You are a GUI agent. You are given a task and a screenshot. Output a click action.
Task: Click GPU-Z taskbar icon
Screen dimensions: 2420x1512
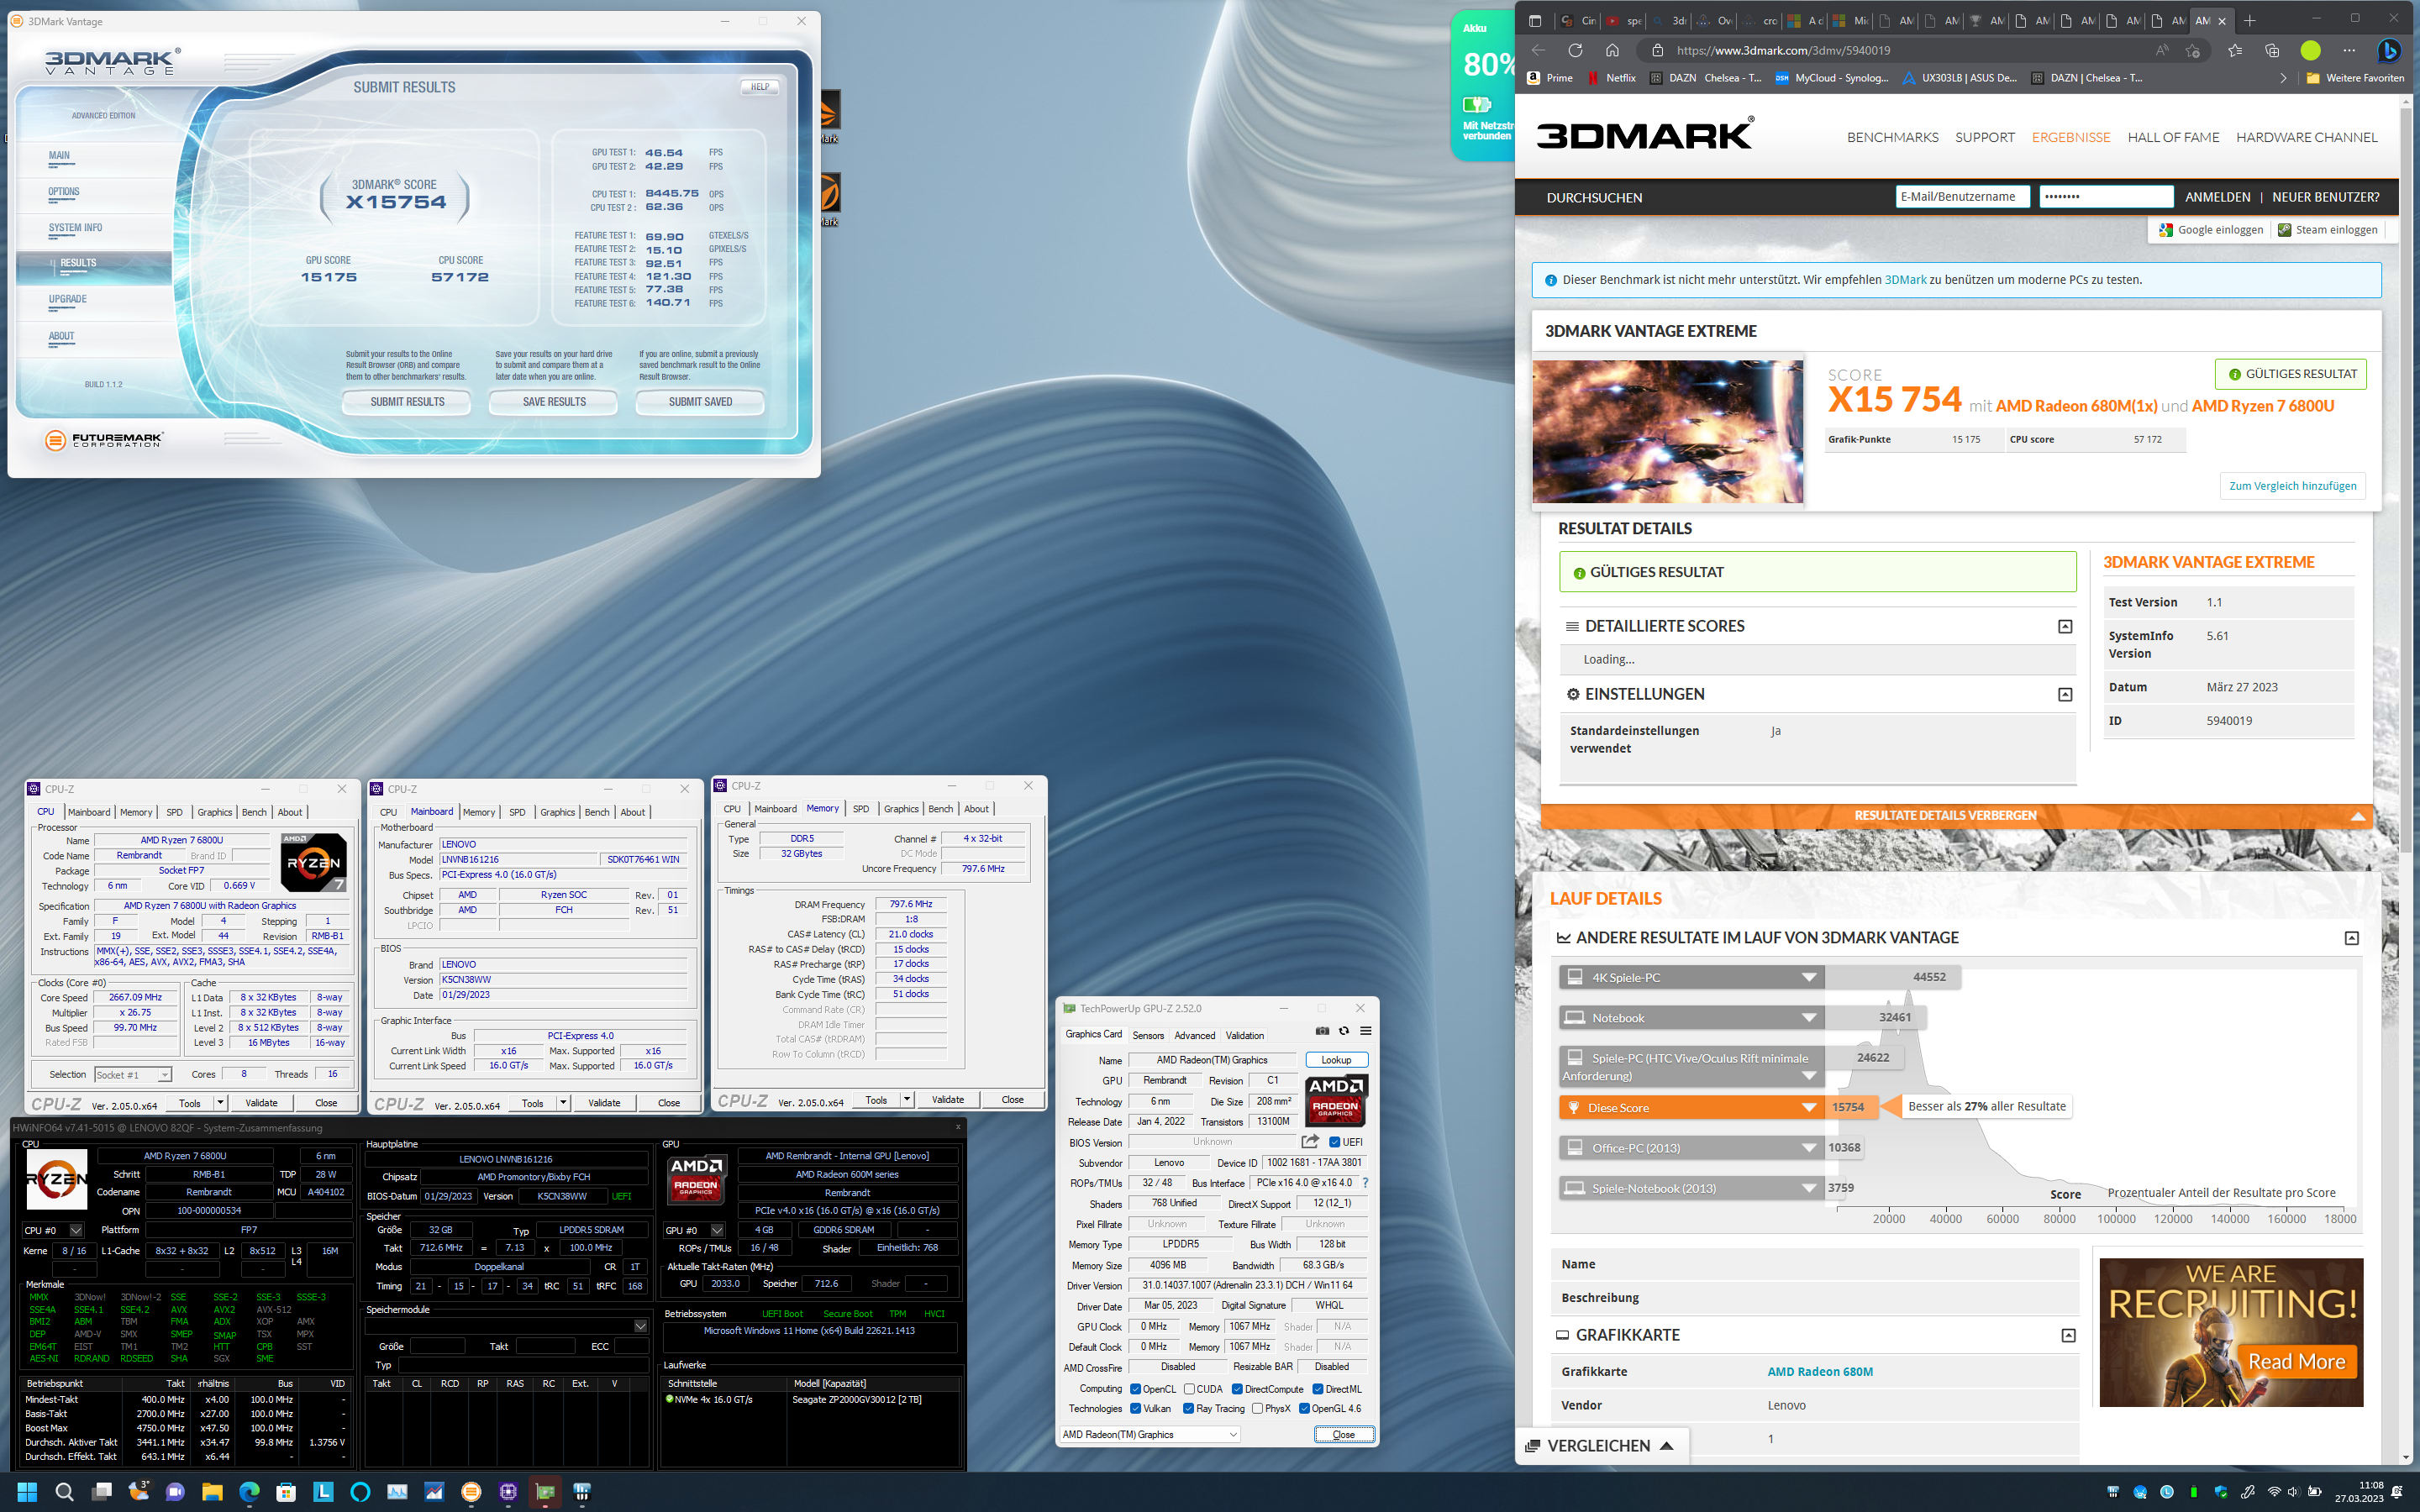[545, 1492]
